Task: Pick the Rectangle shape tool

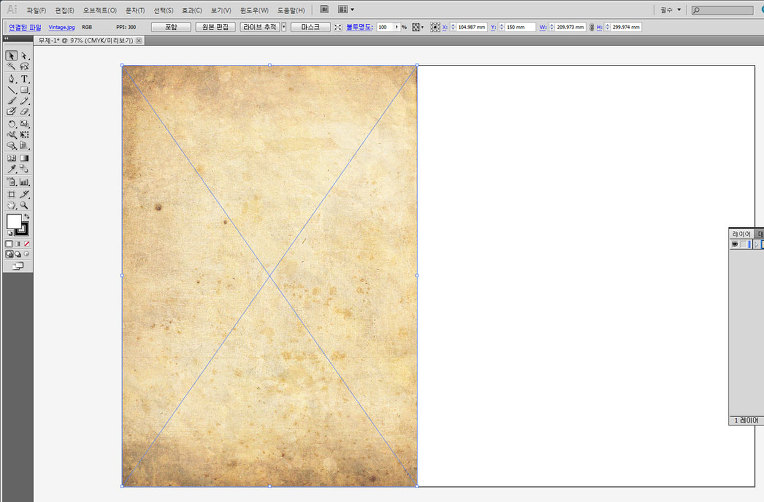Action: tap(25, 90)
